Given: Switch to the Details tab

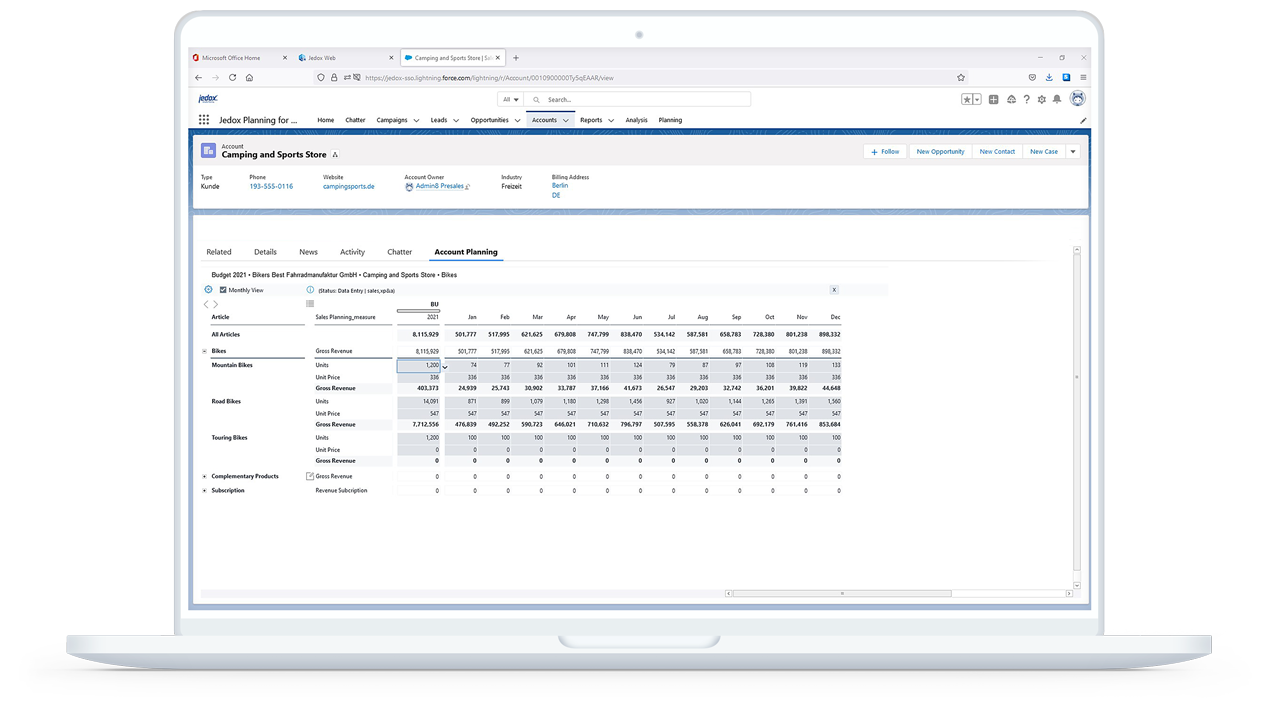Looking at the screenshot, I should point(265,252).
